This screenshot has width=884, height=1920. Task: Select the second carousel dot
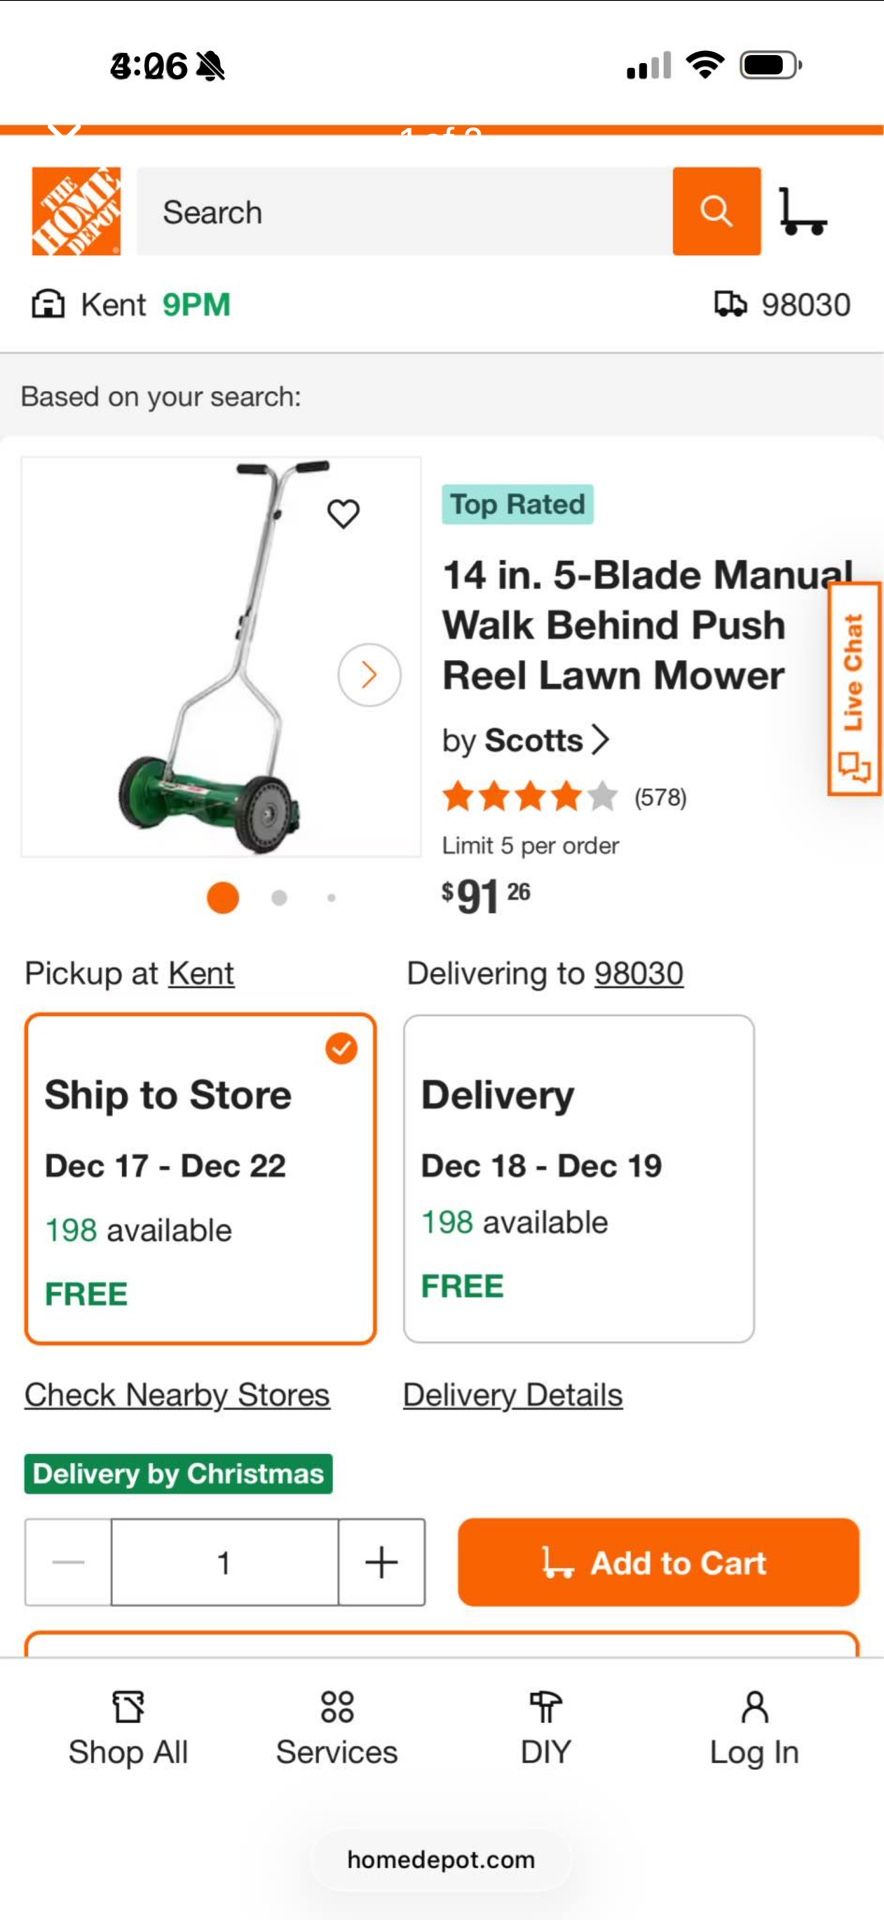tap(277, 898)
